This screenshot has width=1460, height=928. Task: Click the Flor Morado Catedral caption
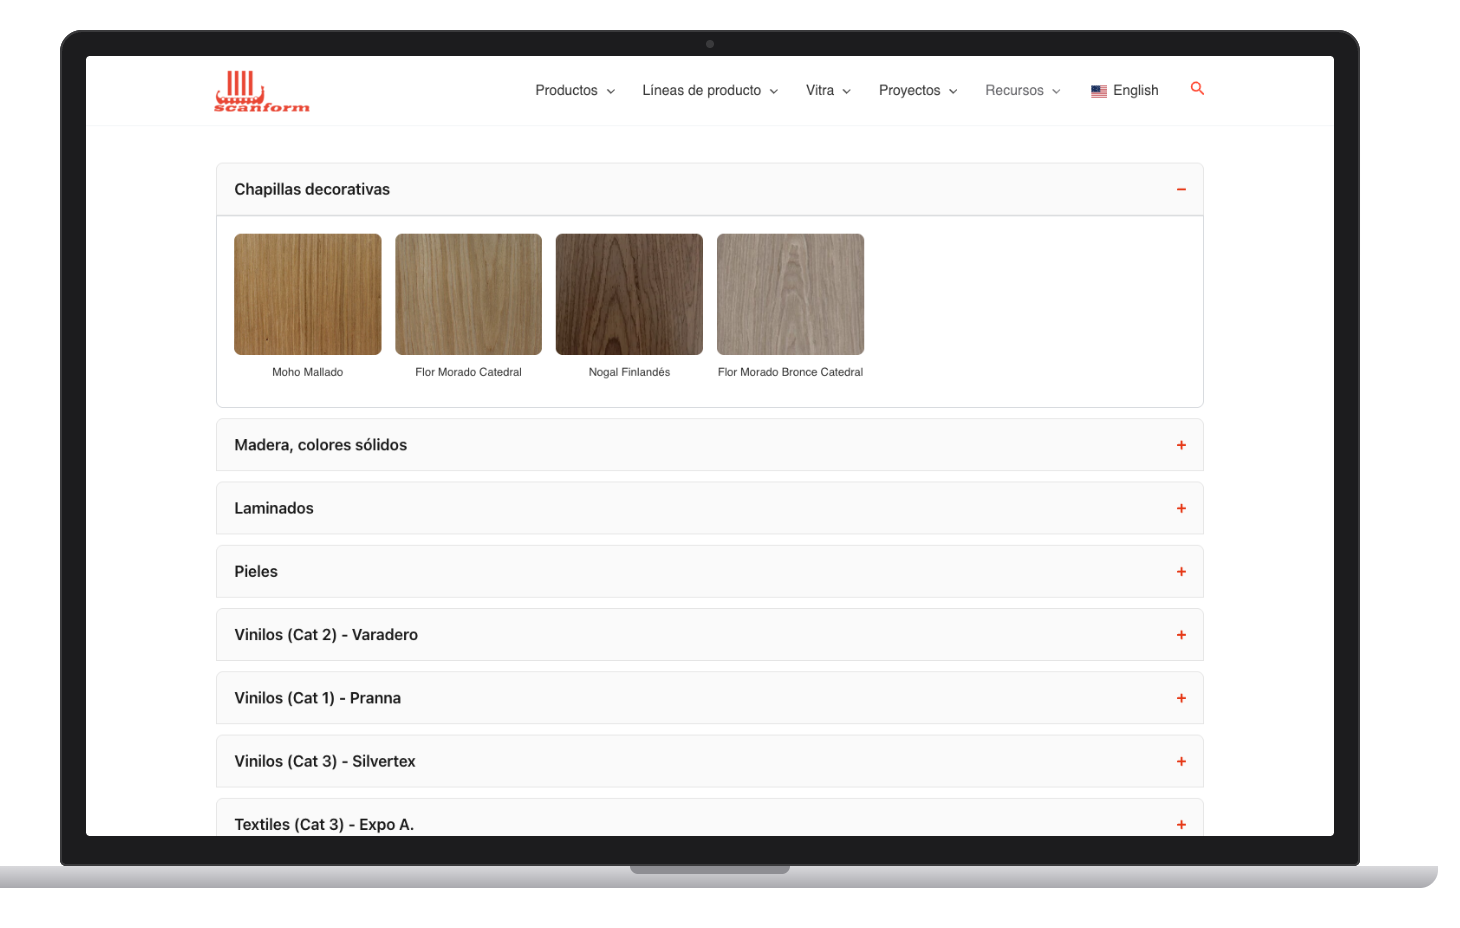pos(469,372)
